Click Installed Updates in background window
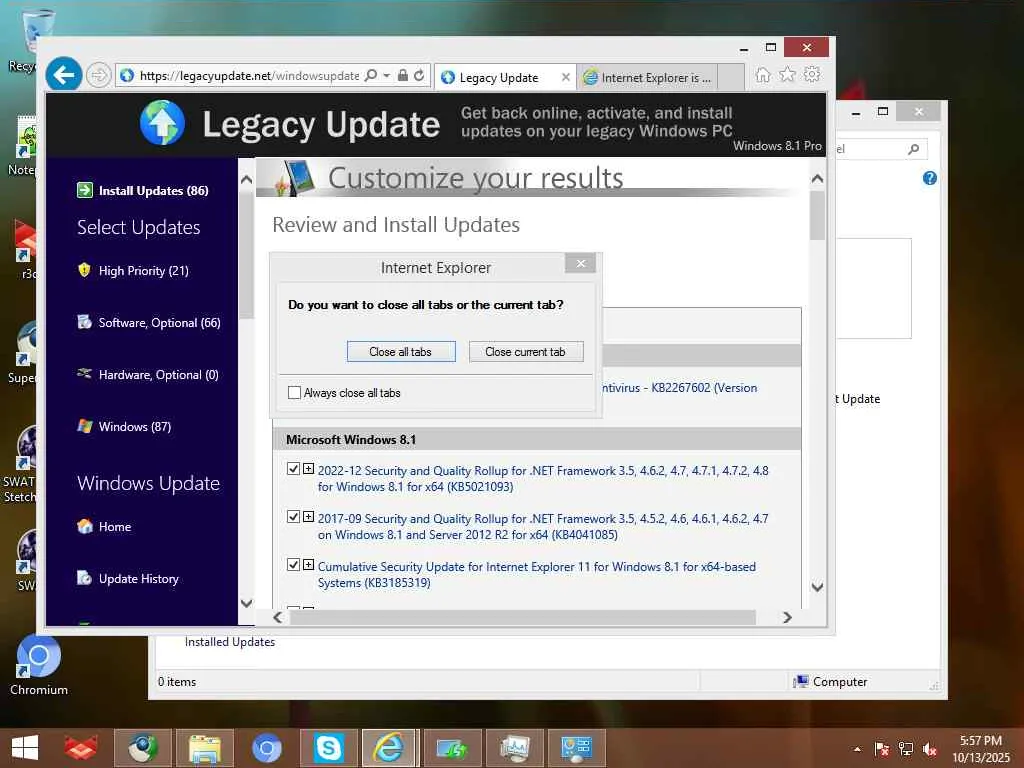Viewport: 1024px width, 768px height. point(229,642)
